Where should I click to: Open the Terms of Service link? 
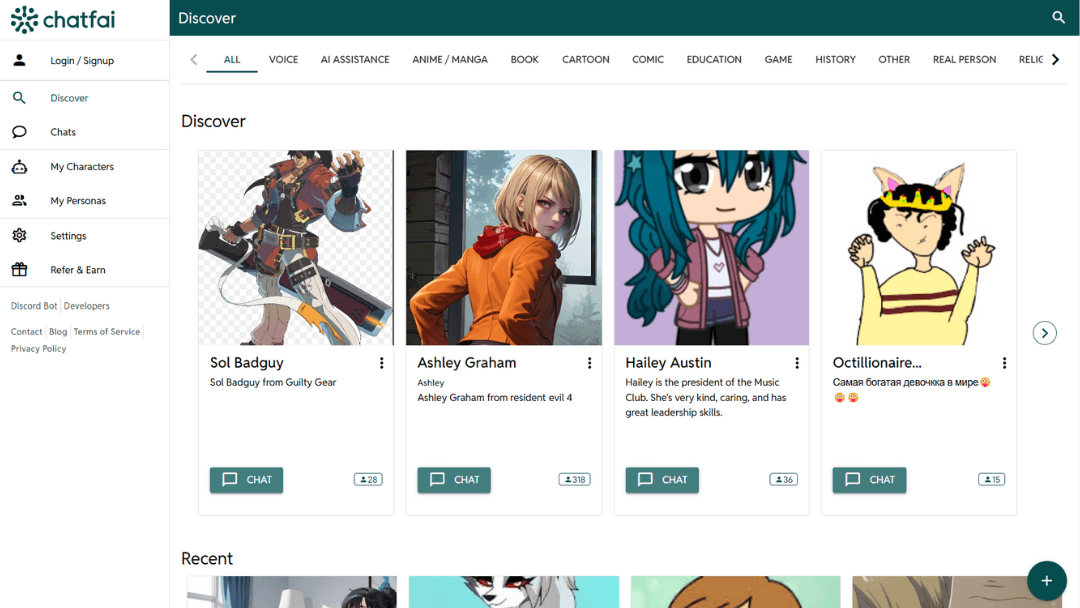(x=107, y=332)
